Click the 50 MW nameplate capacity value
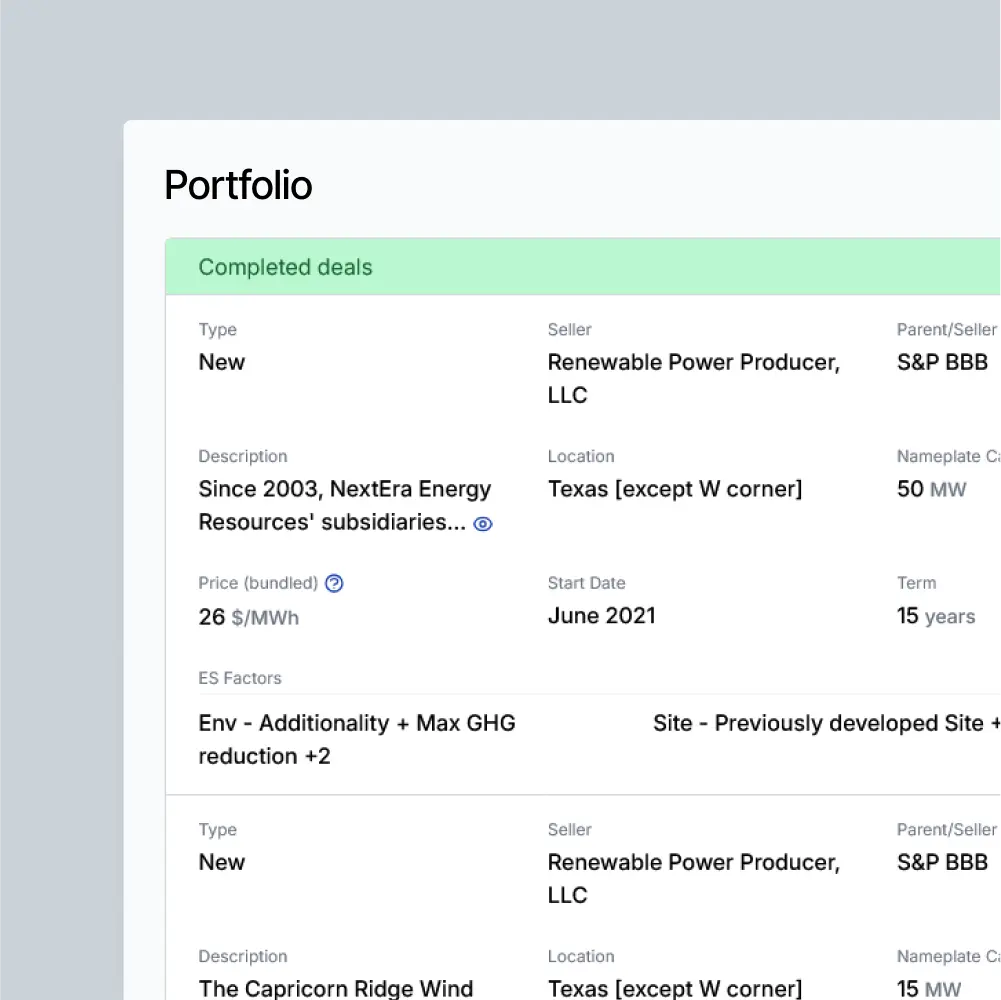 pyautogui.click(x=931, y=489)
